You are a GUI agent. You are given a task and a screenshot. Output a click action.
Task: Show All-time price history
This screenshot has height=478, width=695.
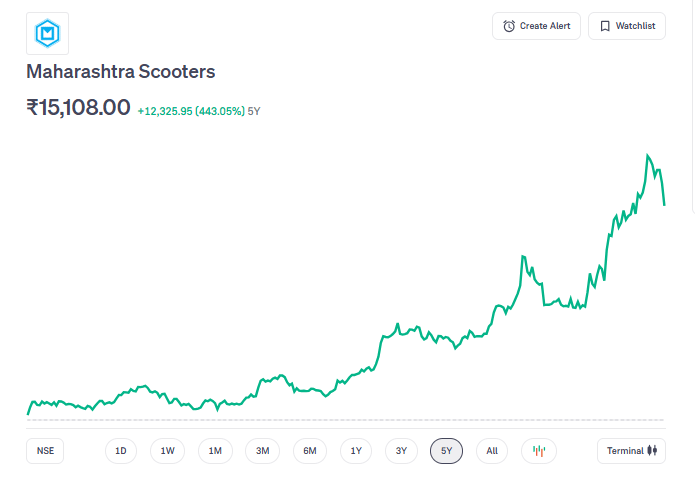point(492,451)
